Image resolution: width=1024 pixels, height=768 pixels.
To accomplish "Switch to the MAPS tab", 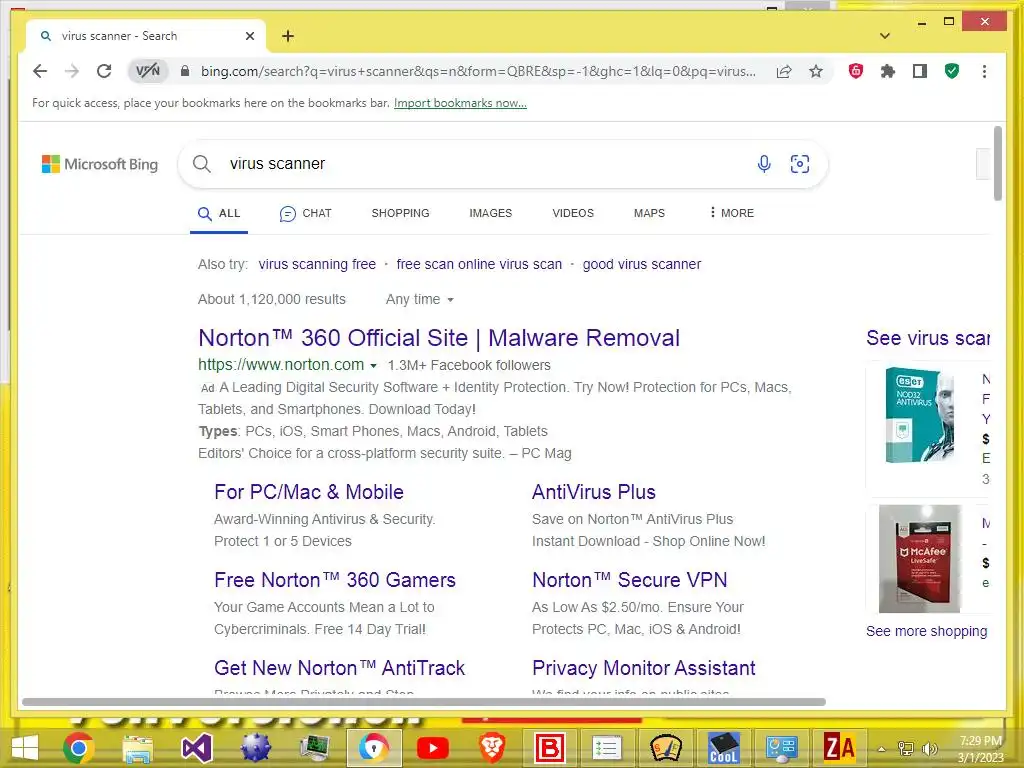I will coord(649,214).
